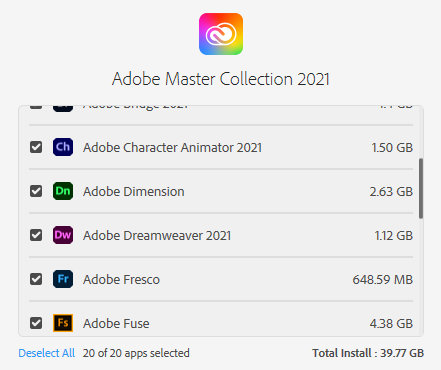Click the partially hidden Bridge icon
Screen dimensions: 441x370
point(63,108)
